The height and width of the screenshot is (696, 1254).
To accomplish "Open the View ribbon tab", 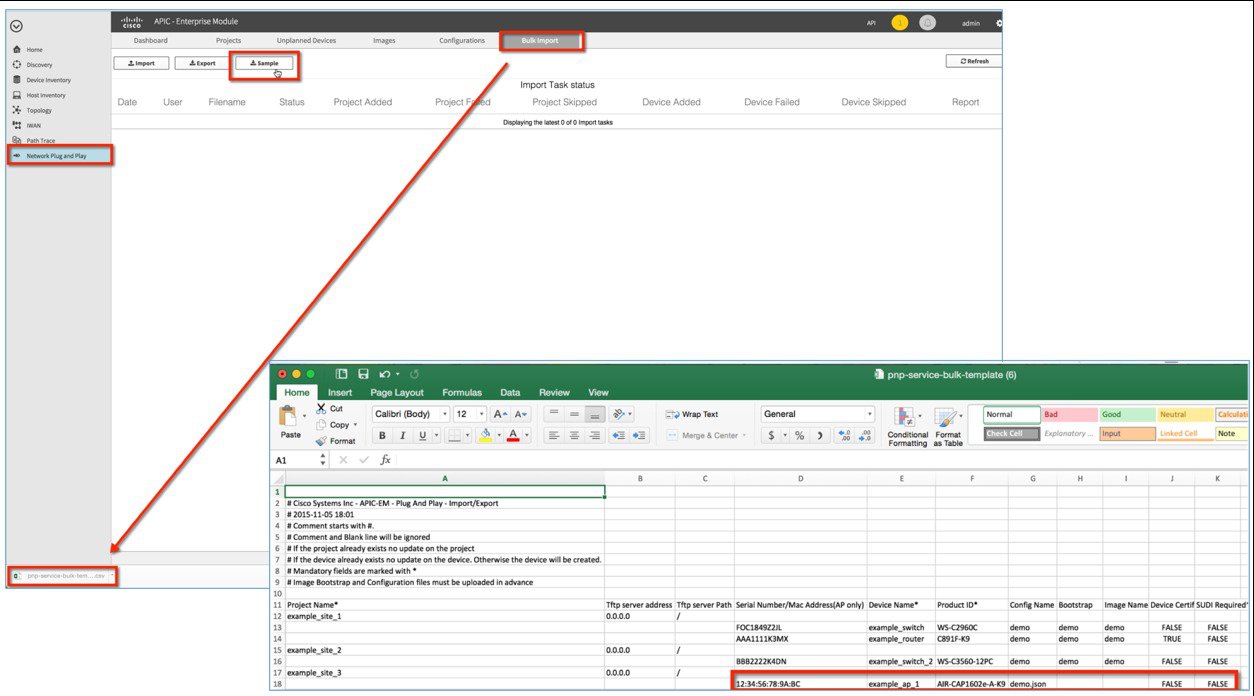I will (598, 393).
